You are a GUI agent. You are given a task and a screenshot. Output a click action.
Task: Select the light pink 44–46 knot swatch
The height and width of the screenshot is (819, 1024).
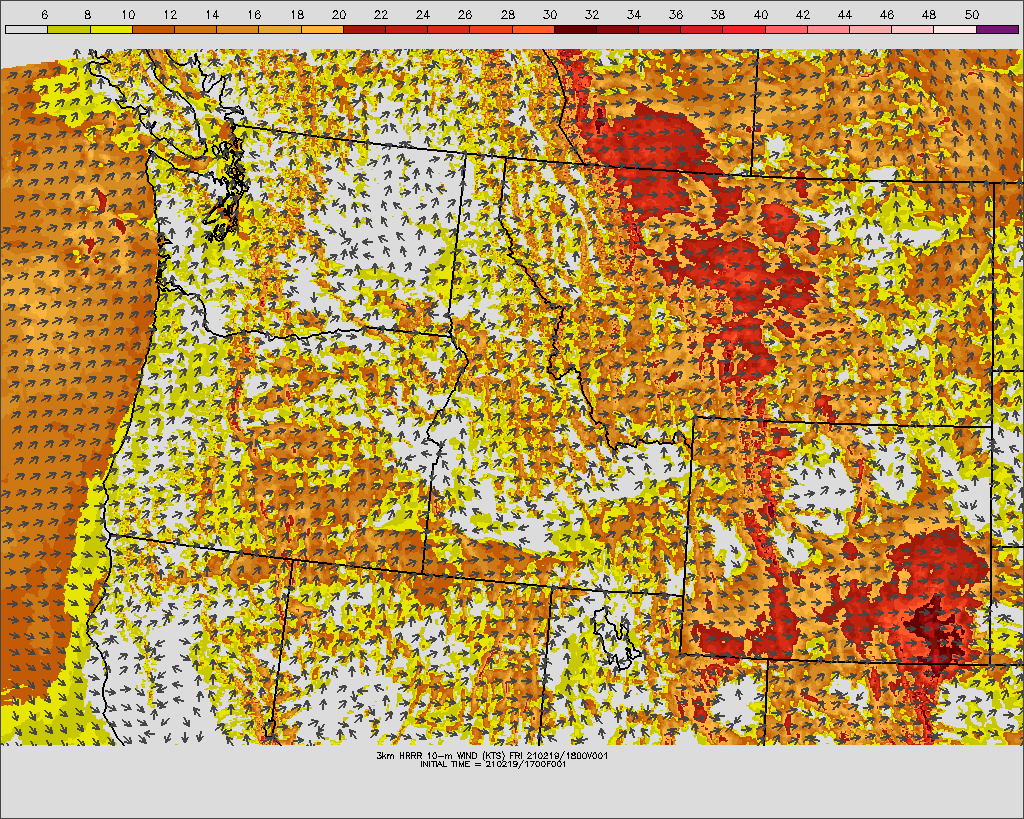(x=871, y=29)
